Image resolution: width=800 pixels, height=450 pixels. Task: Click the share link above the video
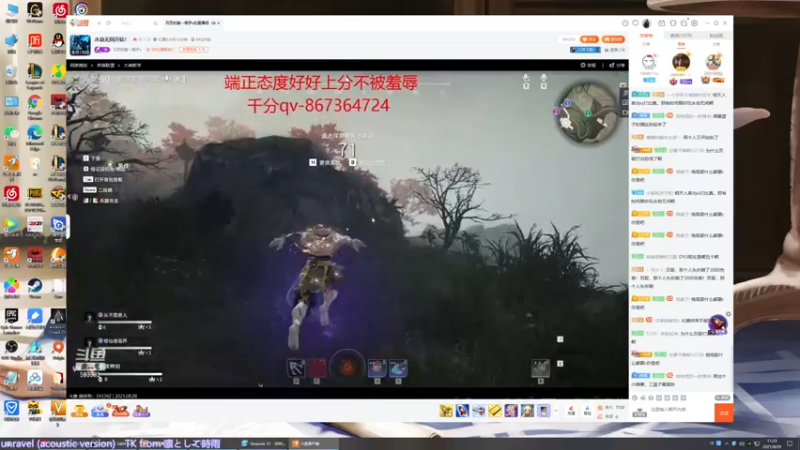pos(617,65)
